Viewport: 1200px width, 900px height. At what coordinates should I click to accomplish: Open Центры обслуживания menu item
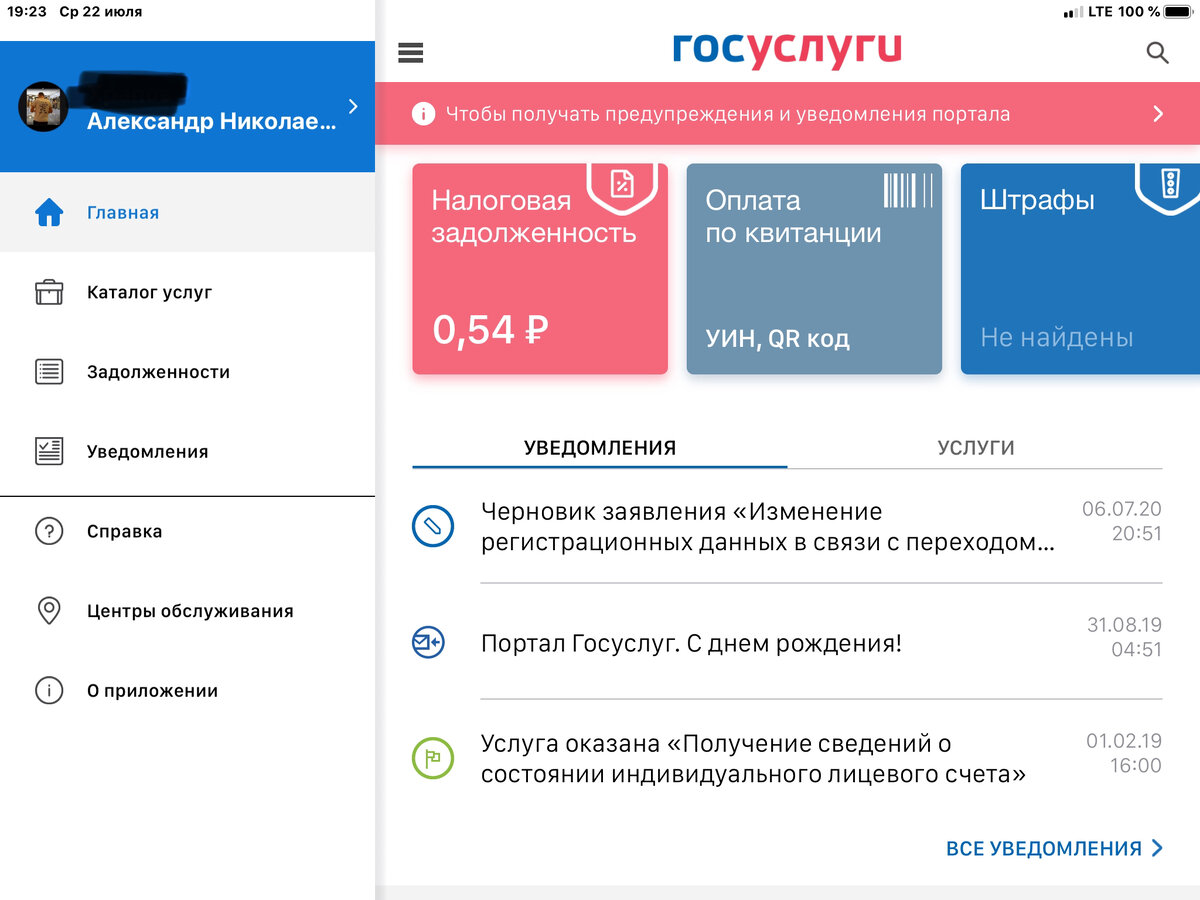point(187,611)
